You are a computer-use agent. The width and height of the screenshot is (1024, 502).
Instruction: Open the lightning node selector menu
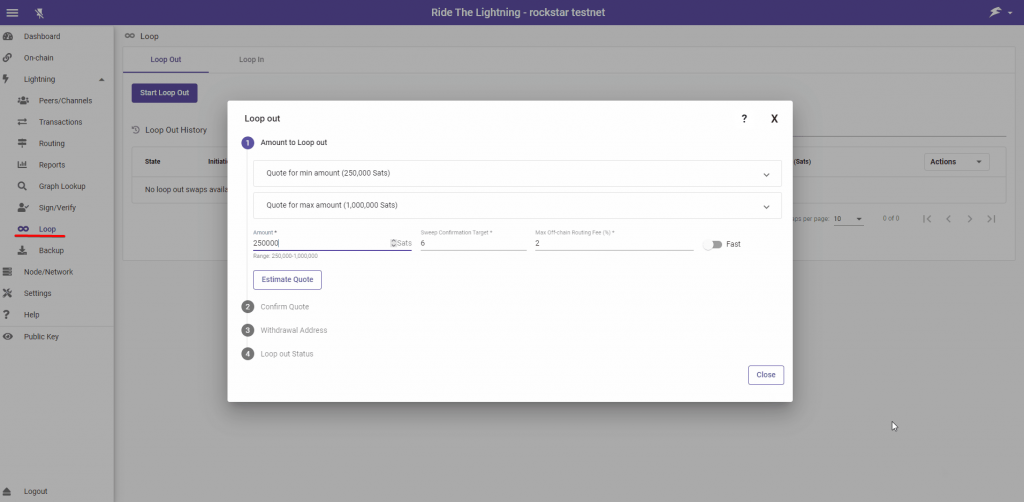(x=1000, y=12)
